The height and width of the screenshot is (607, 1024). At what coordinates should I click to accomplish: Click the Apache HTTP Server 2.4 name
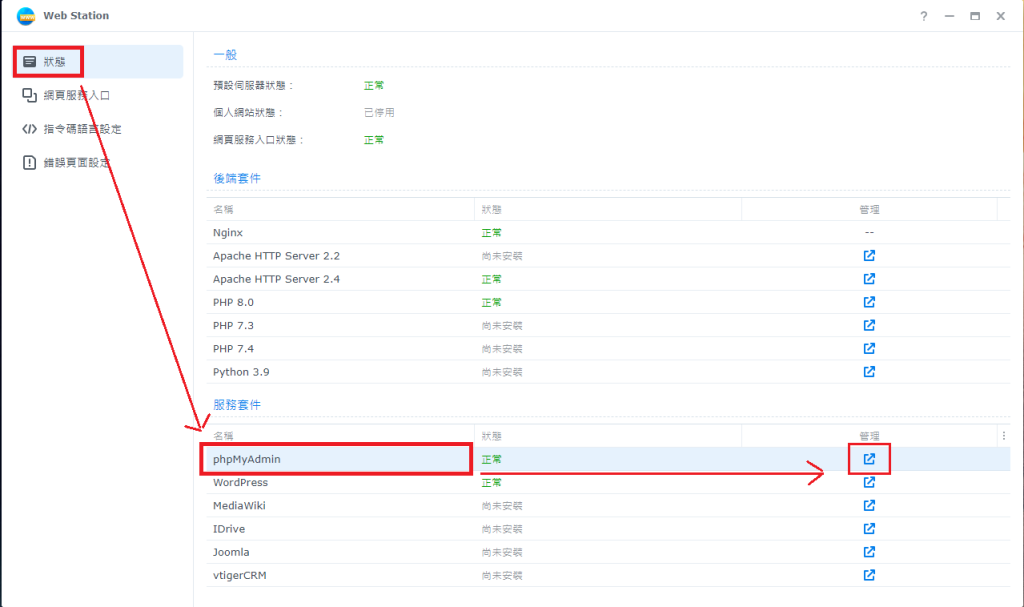point(276,279)
